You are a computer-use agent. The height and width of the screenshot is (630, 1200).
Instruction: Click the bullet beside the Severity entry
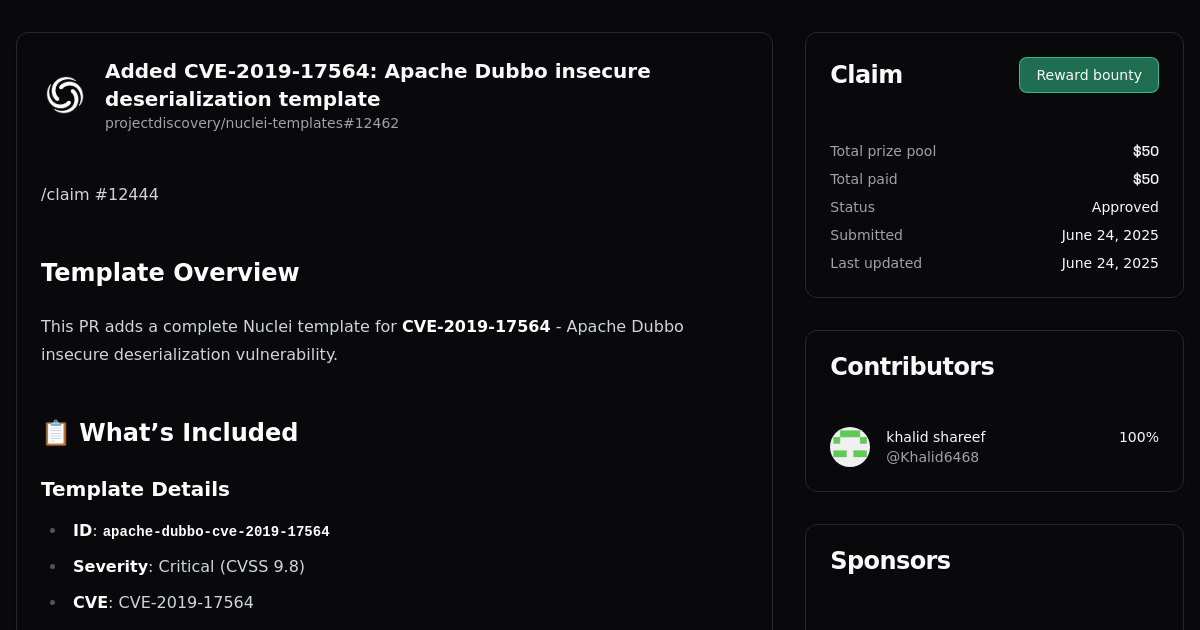52,566
